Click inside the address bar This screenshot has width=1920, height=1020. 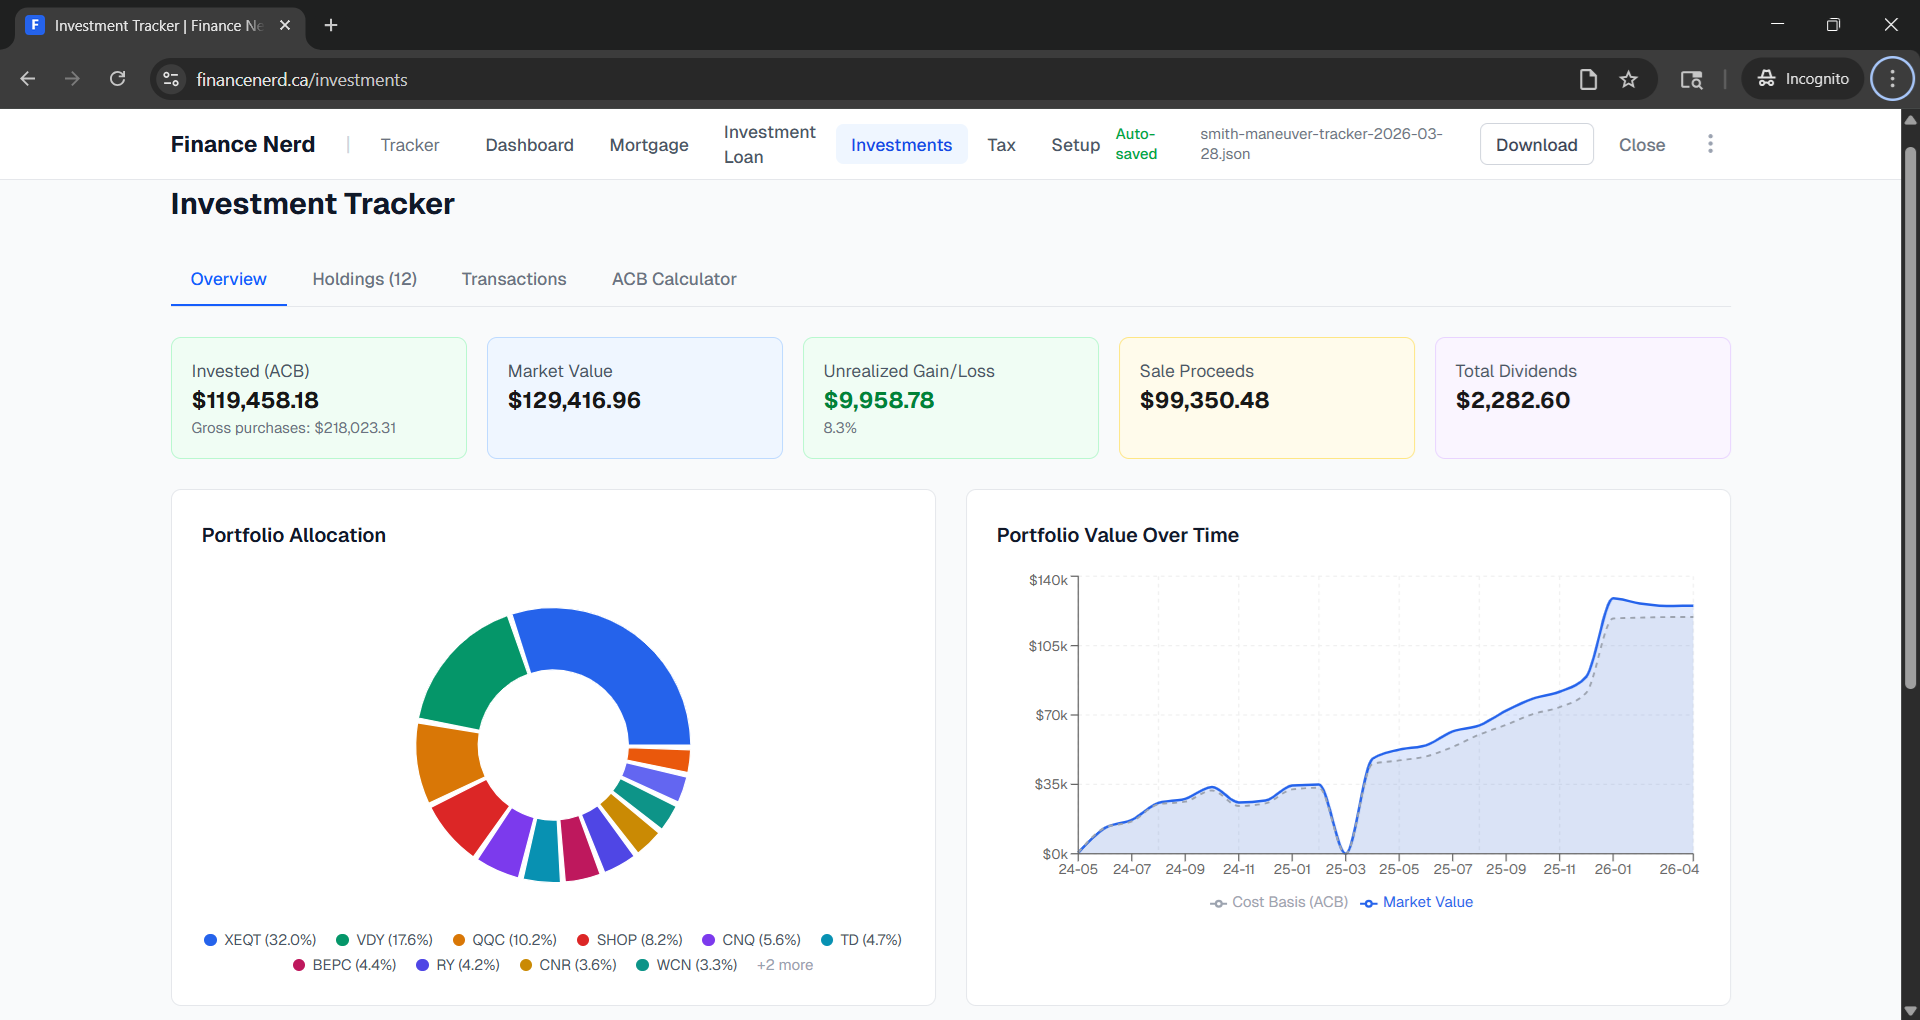700,79
